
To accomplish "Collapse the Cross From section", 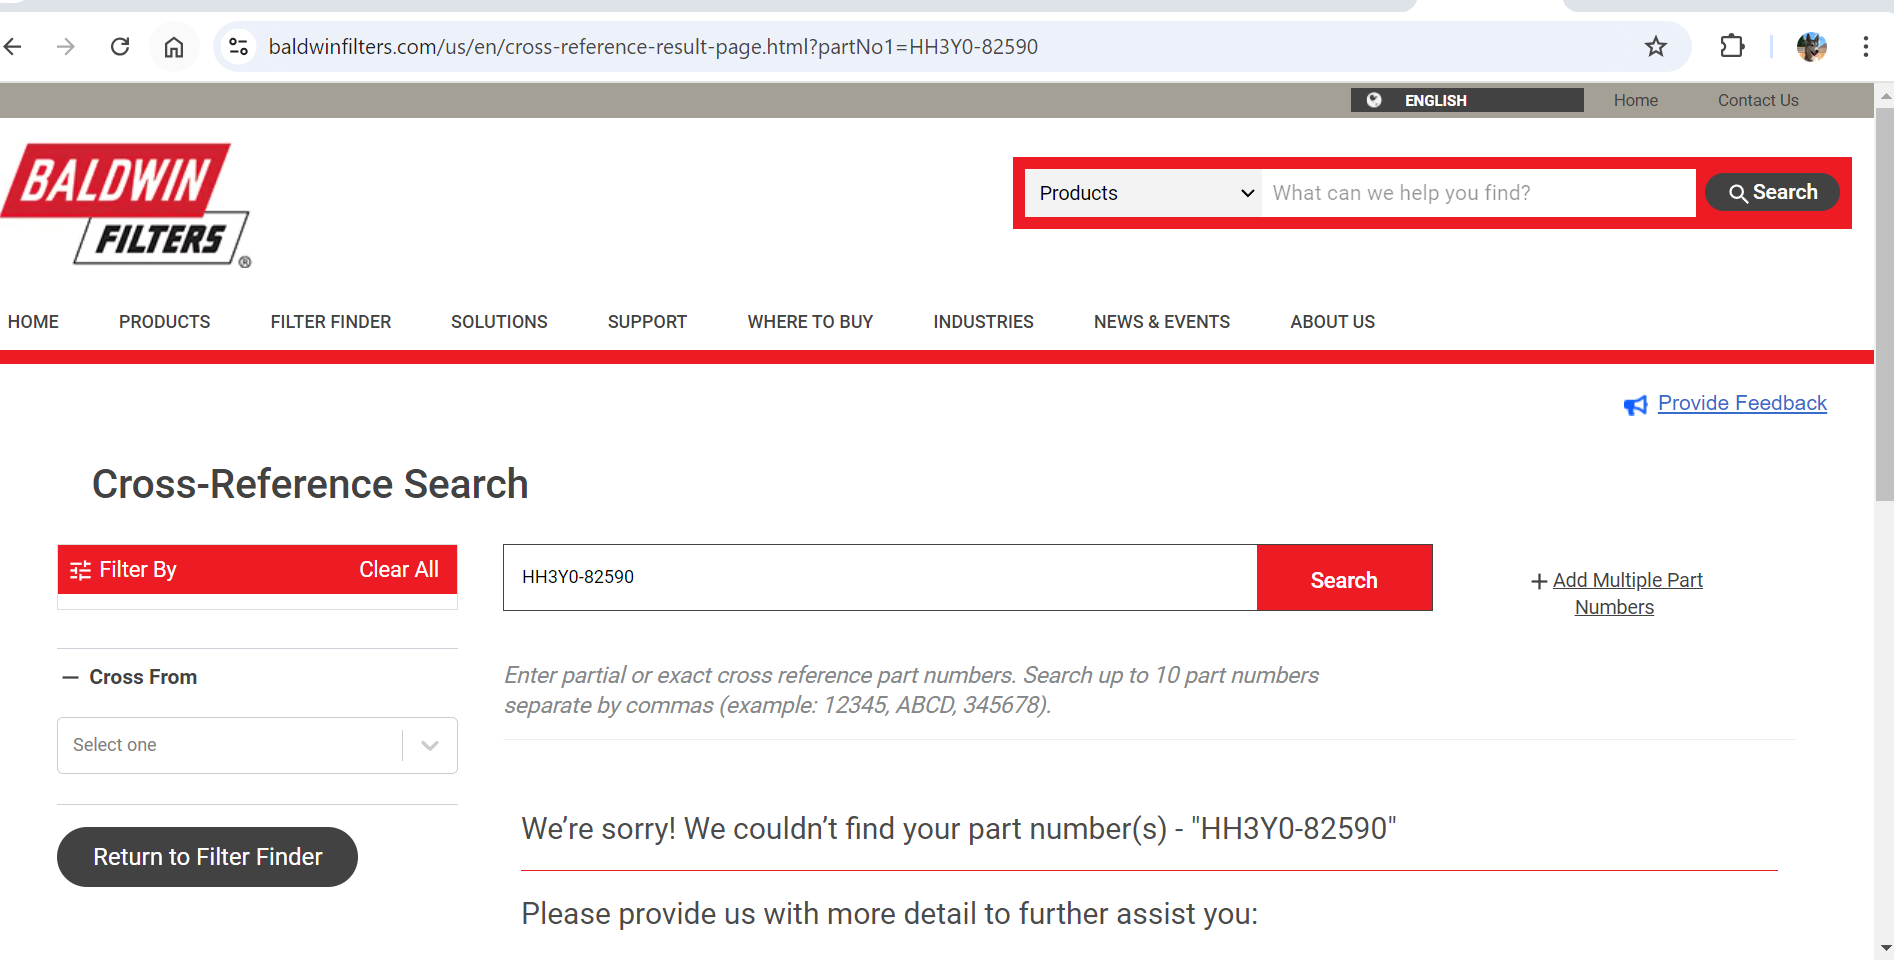I will (x=70, y=677).
